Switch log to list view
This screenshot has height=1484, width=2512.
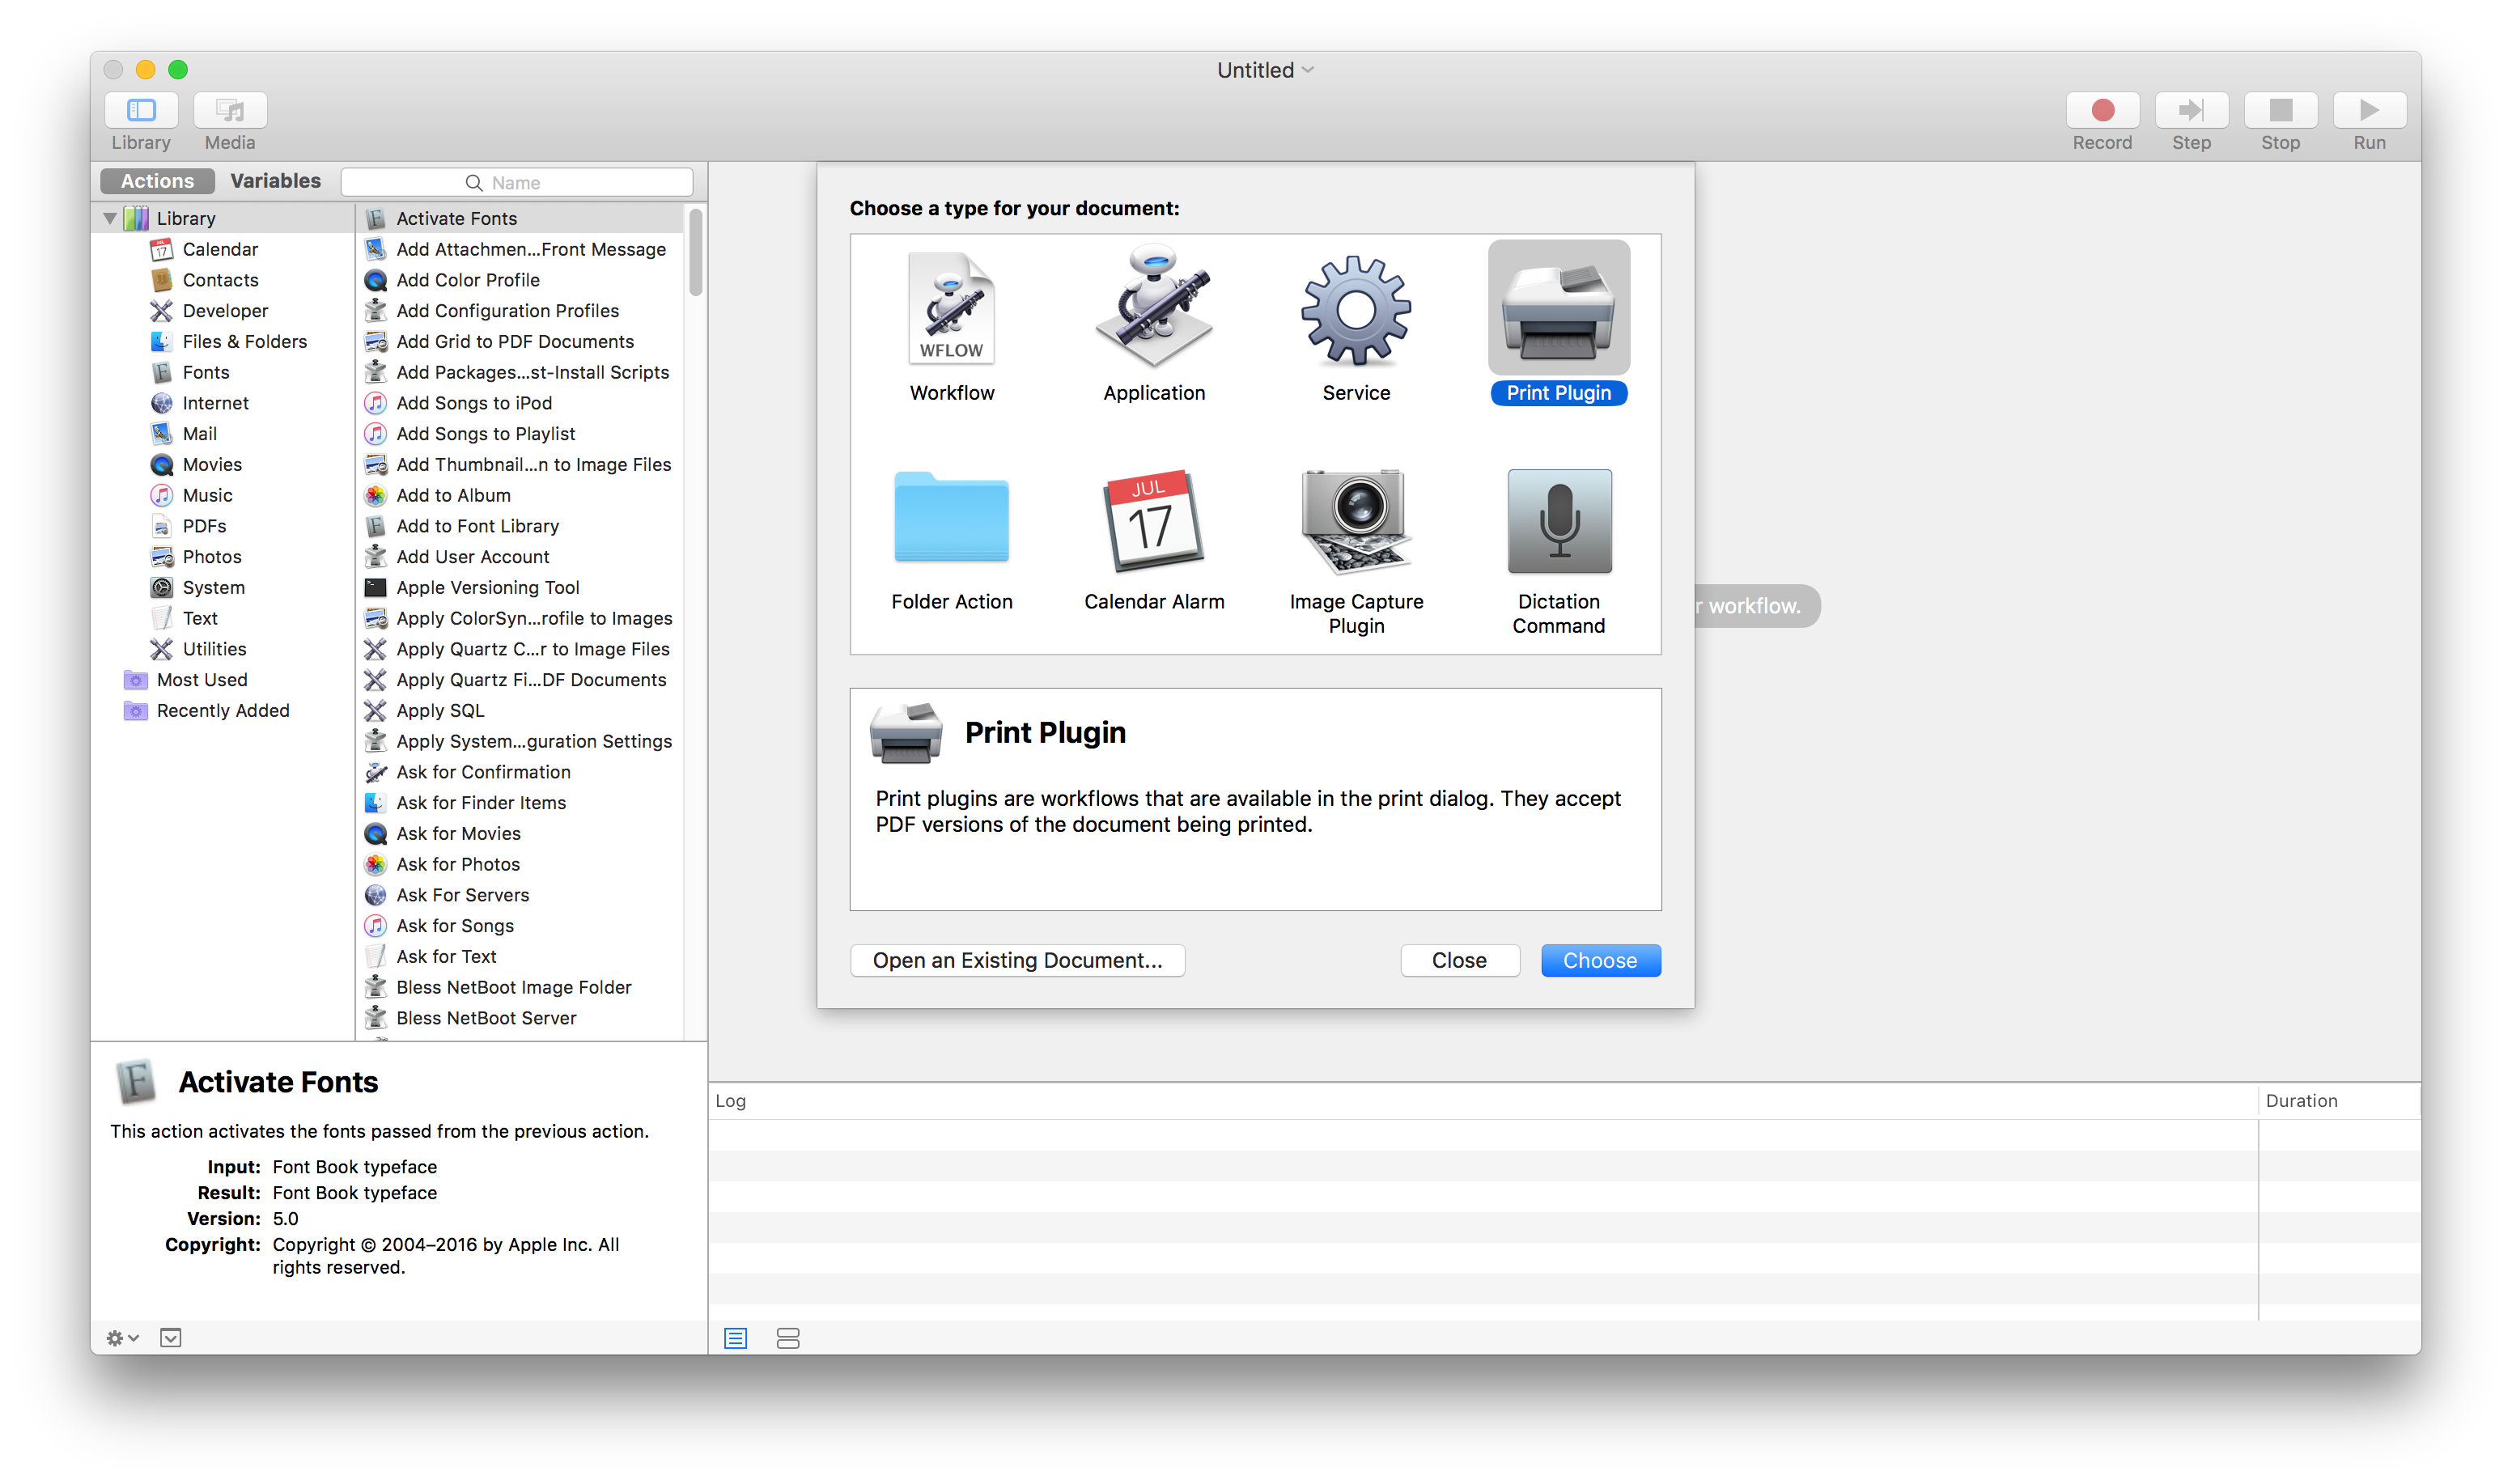[735, 1338]
